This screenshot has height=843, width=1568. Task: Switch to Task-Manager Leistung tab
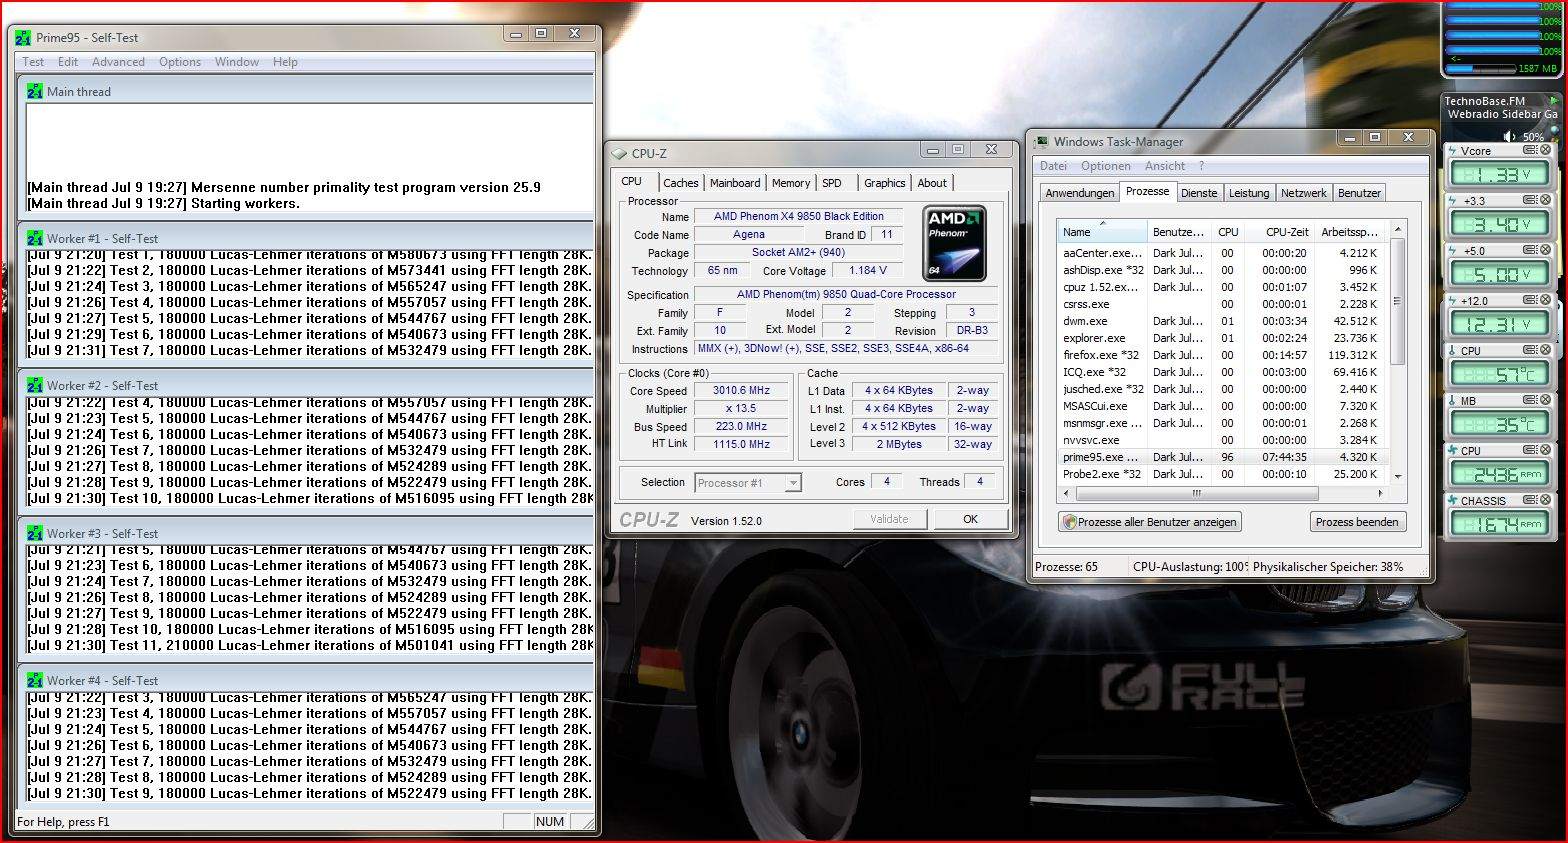coord(1249,193)
